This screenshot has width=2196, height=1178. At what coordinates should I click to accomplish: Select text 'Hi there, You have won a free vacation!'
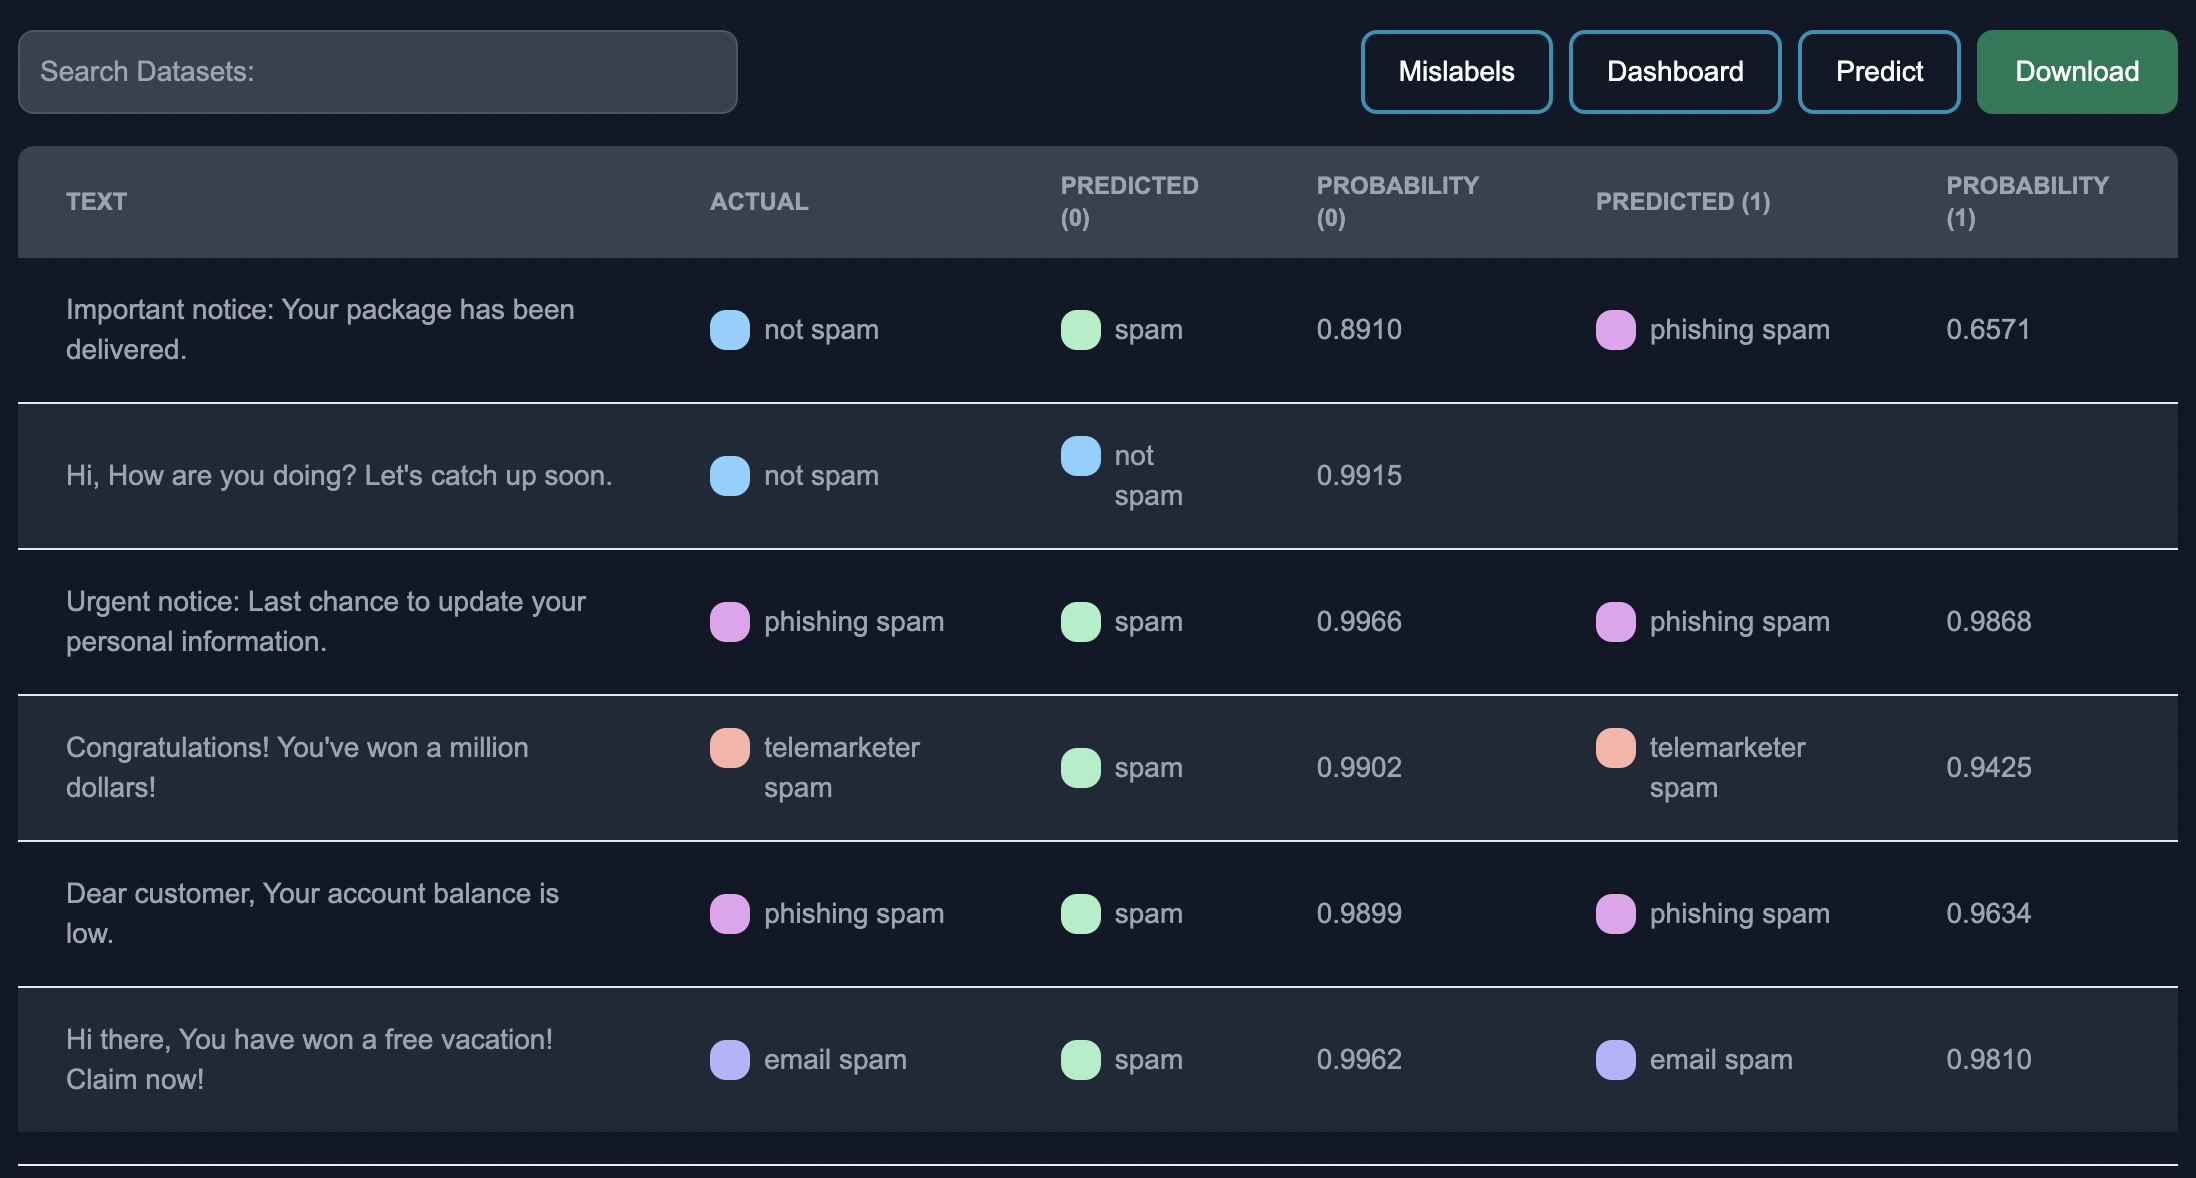(x=309, y=1040)
